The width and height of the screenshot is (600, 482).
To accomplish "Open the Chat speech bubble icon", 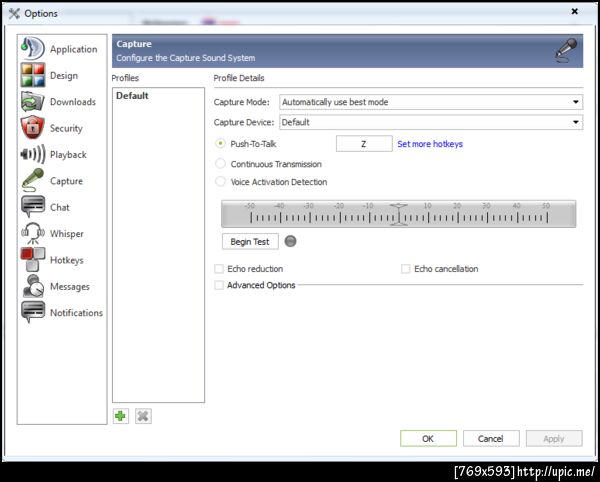I will point(33,207).
